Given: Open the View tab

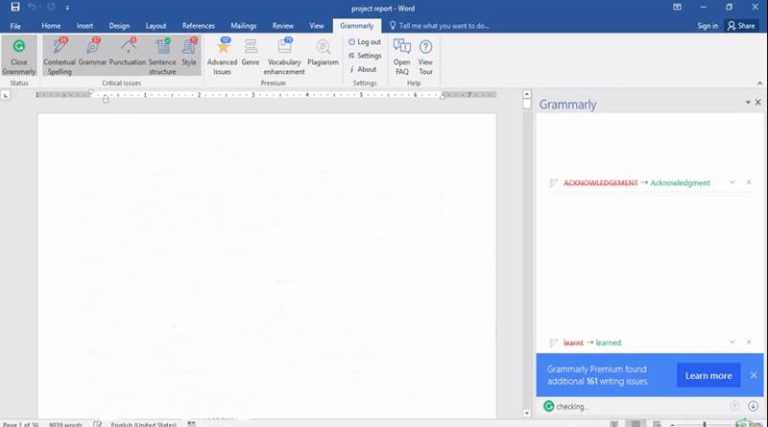Looking at the screenshot, I should 316,26.
